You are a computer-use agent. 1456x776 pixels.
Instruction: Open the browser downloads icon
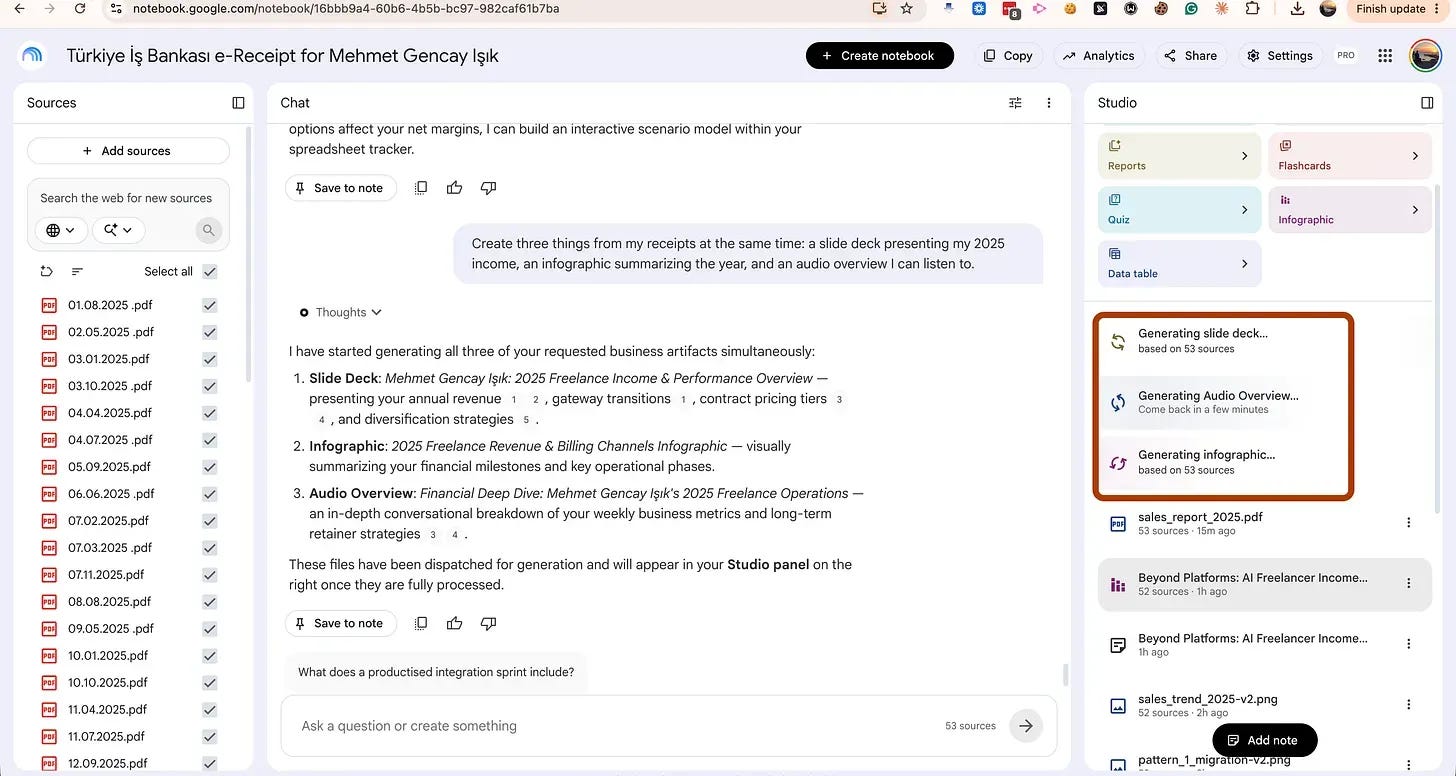[x=1296, y=9]
